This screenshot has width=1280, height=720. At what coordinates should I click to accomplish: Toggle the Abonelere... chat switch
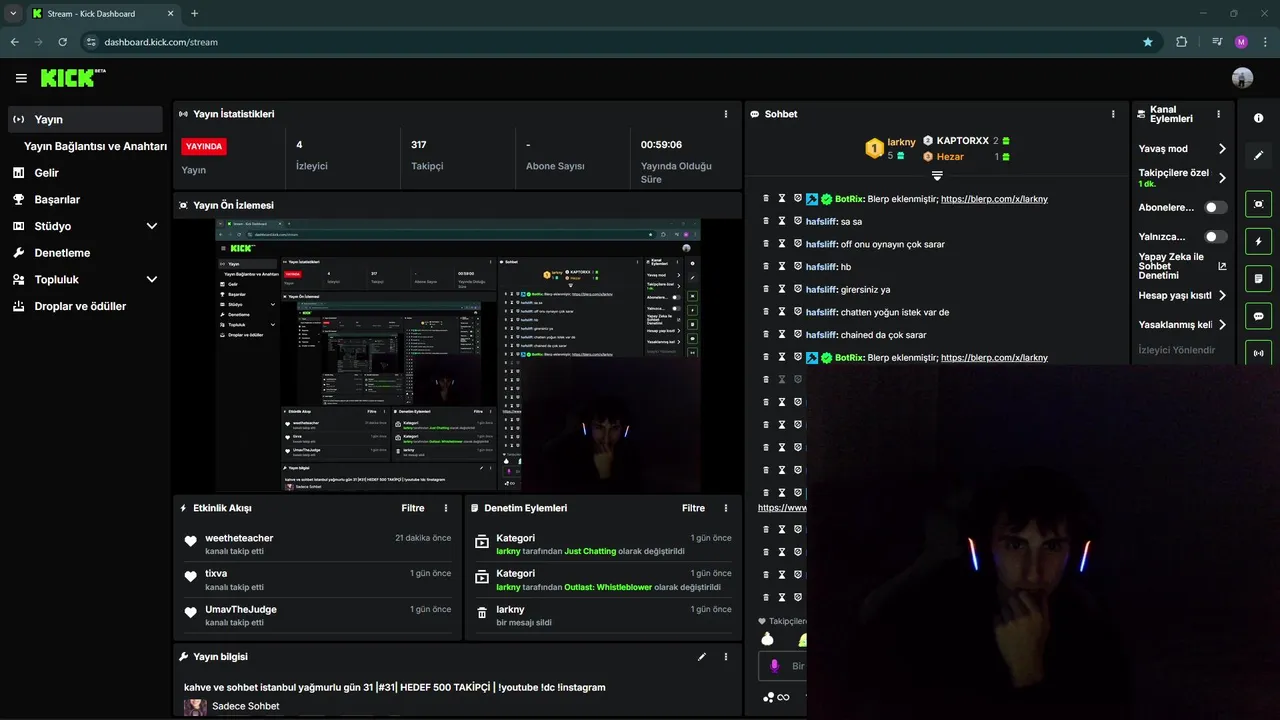(x=1215, y=207)
